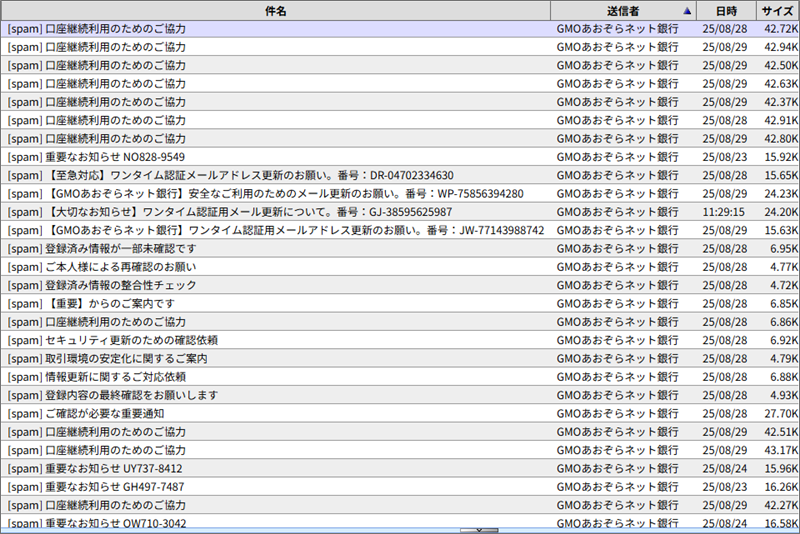Viewport: 800px width, 534px height.
Task: Open ご本人様による再確認のお願い message
Action: [400, 267]
